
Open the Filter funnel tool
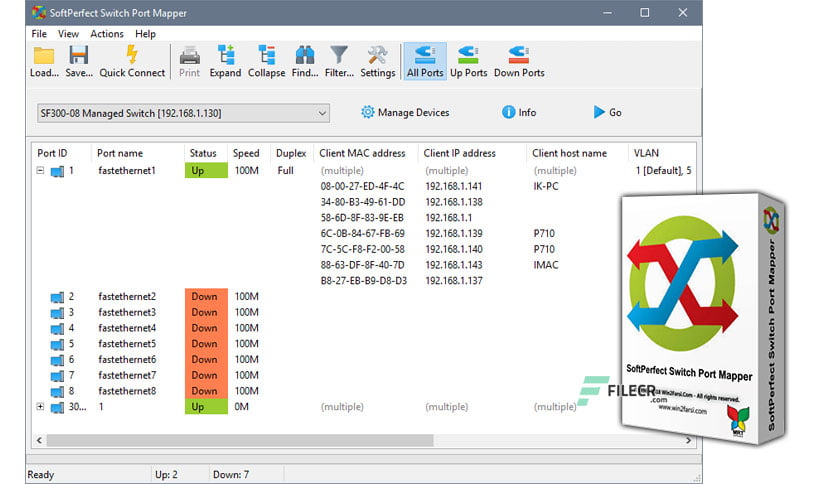(x=339, y=55)
